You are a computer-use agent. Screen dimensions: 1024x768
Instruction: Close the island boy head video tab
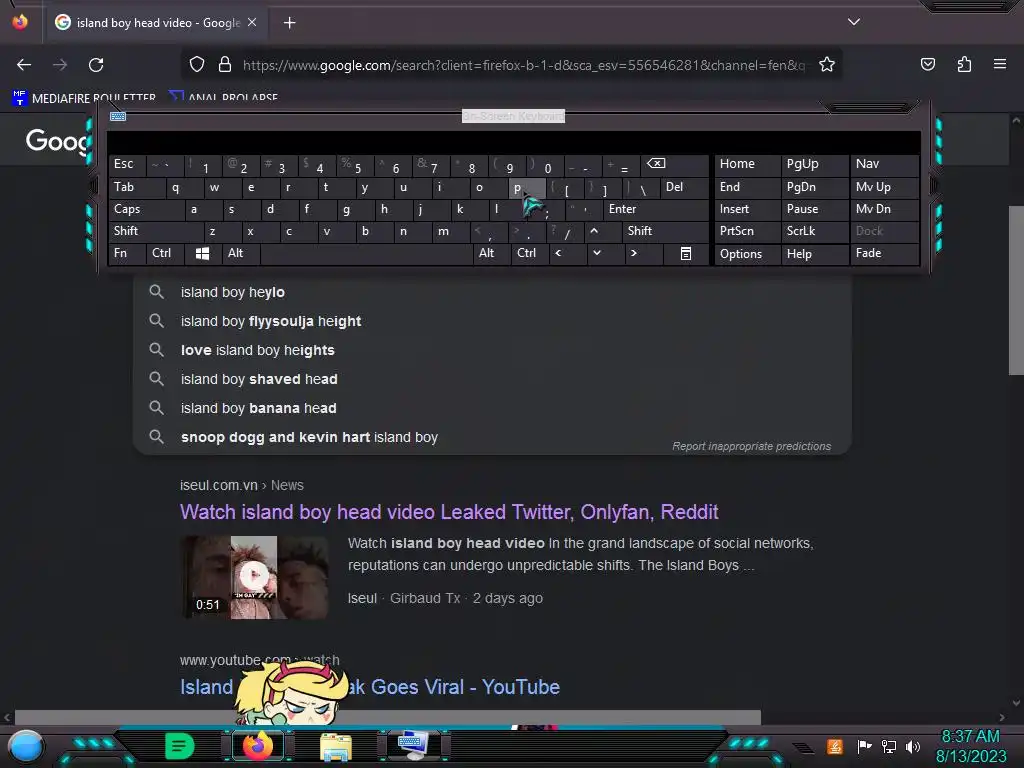coord(252,22)
